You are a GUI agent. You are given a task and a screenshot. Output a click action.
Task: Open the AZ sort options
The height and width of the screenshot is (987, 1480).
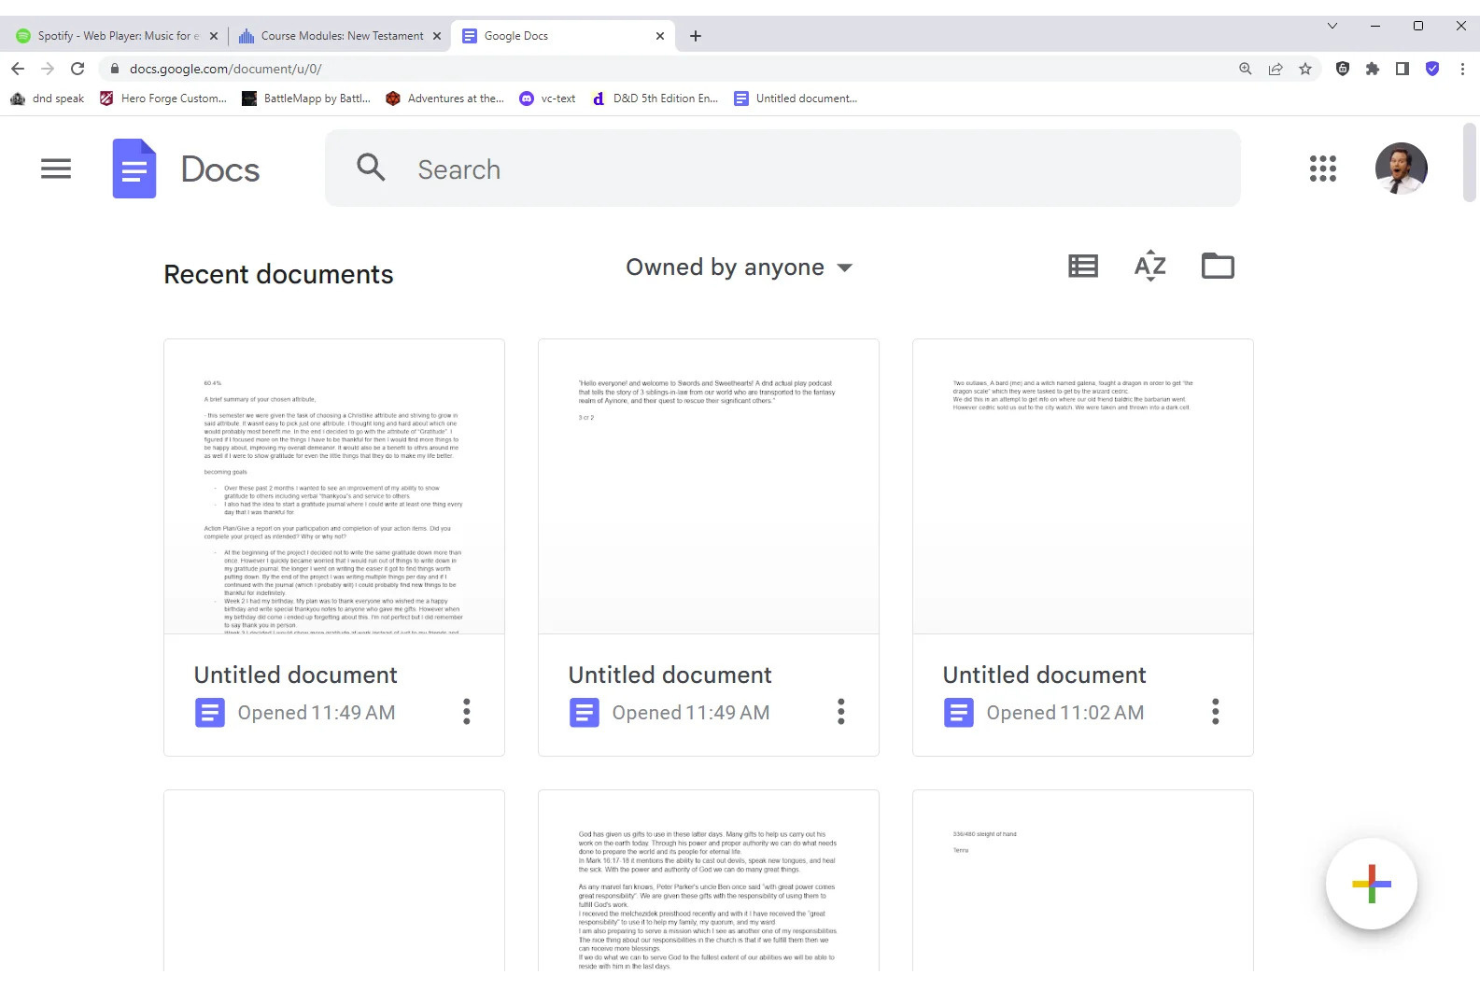coord(1150,266)
